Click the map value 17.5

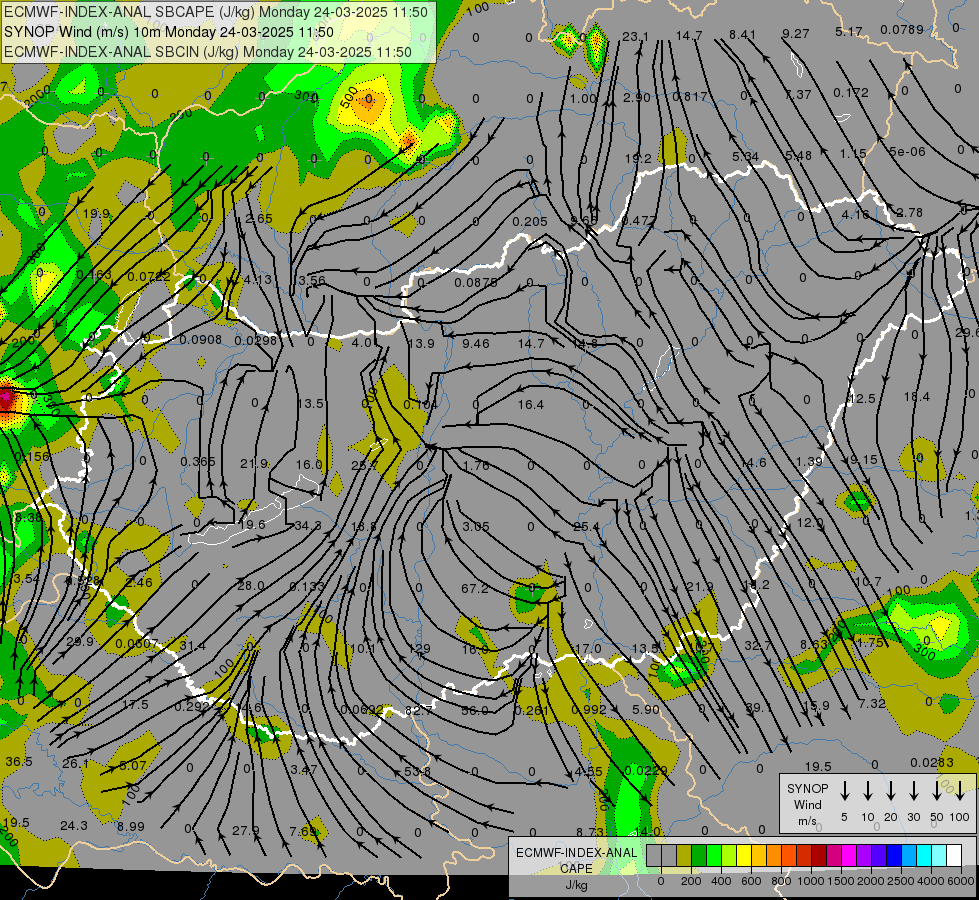pyautogui.click(x=135, y=705)
